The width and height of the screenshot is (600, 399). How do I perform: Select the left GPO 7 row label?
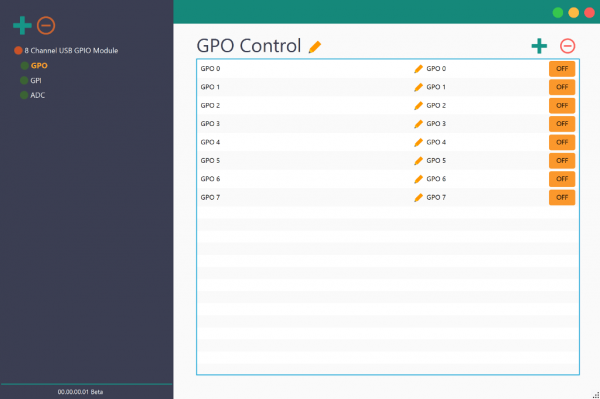210,197
